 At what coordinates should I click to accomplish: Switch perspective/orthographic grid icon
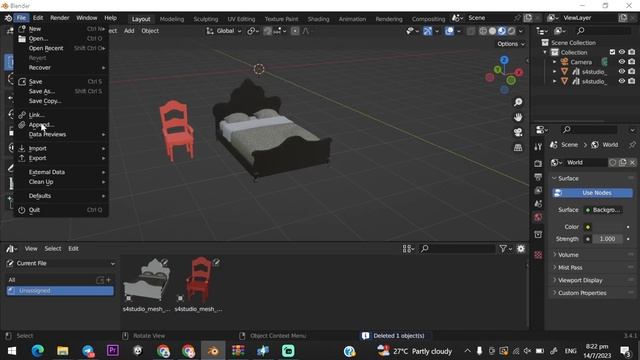point(518,147)
